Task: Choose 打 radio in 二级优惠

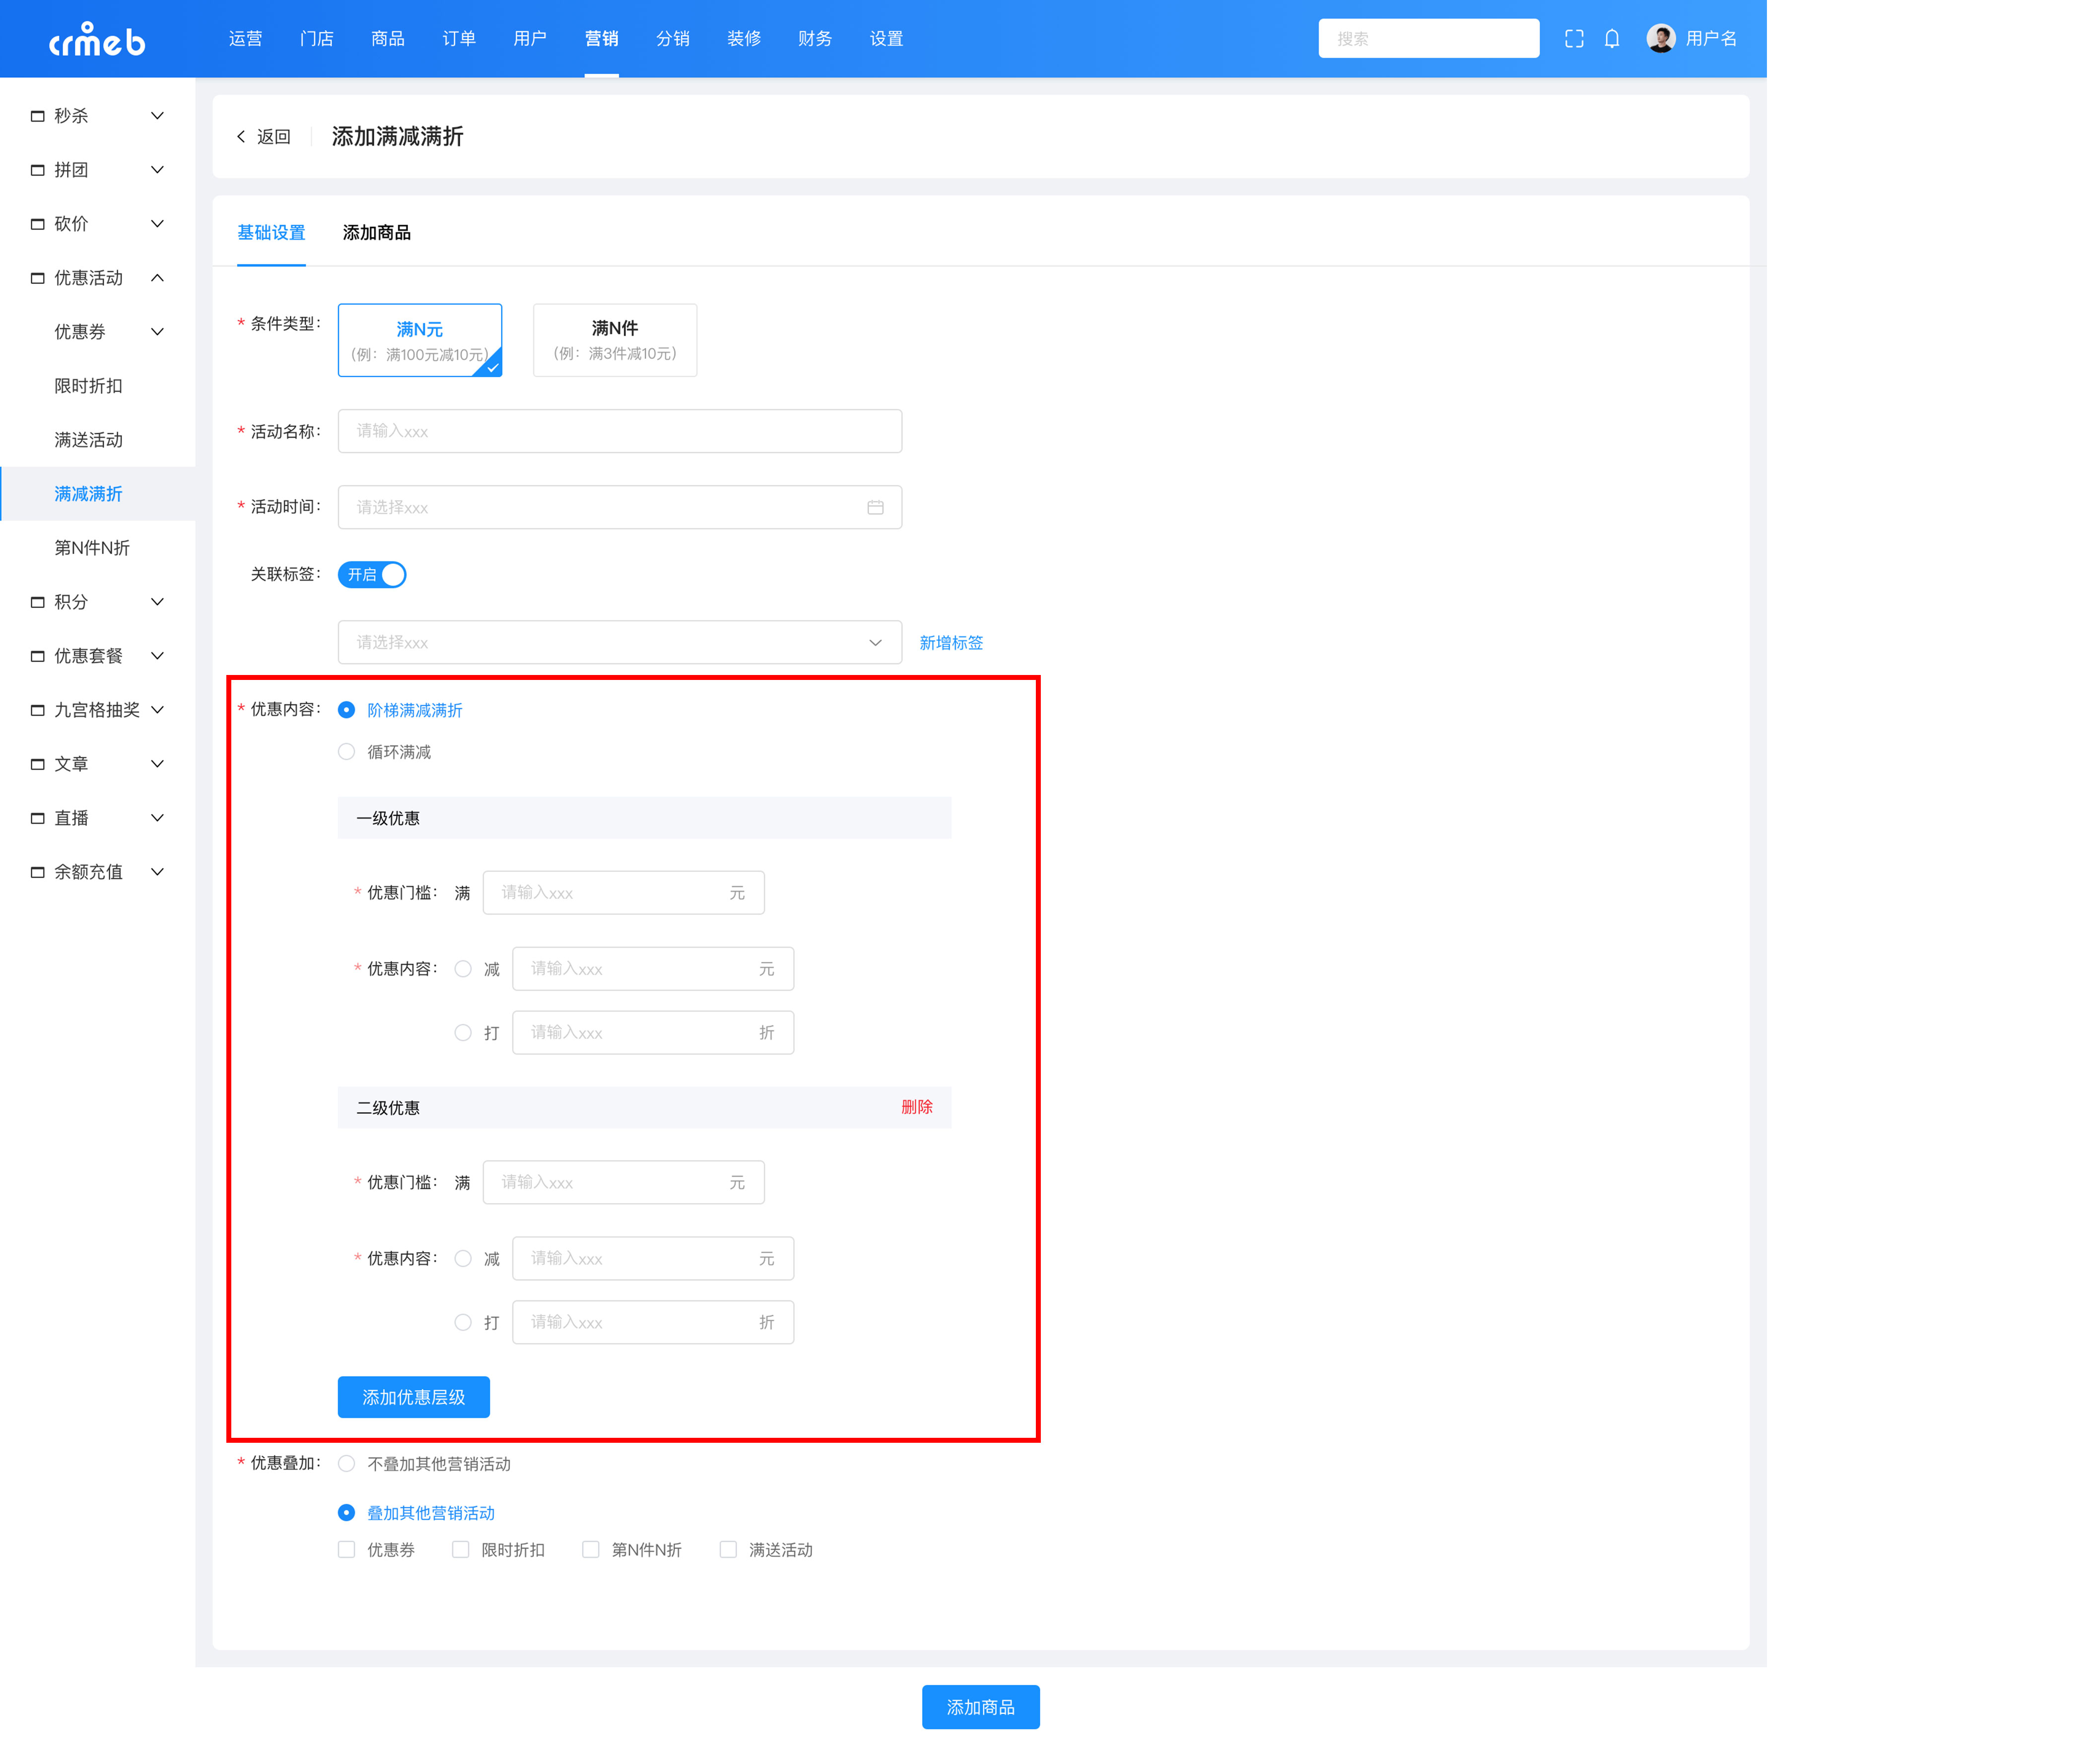Action: (x=463, y=1323)
